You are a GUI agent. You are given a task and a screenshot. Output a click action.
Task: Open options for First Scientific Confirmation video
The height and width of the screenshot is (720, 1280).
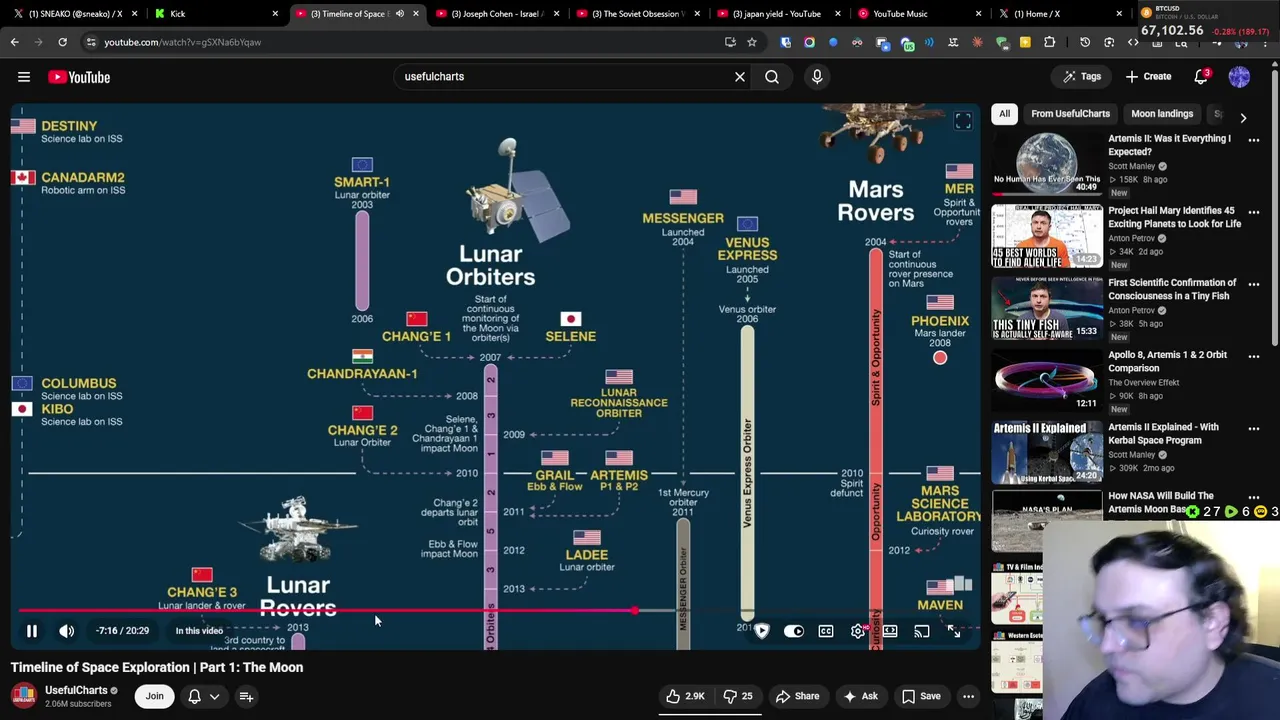pyautogui.click(x=1254, y=284)
